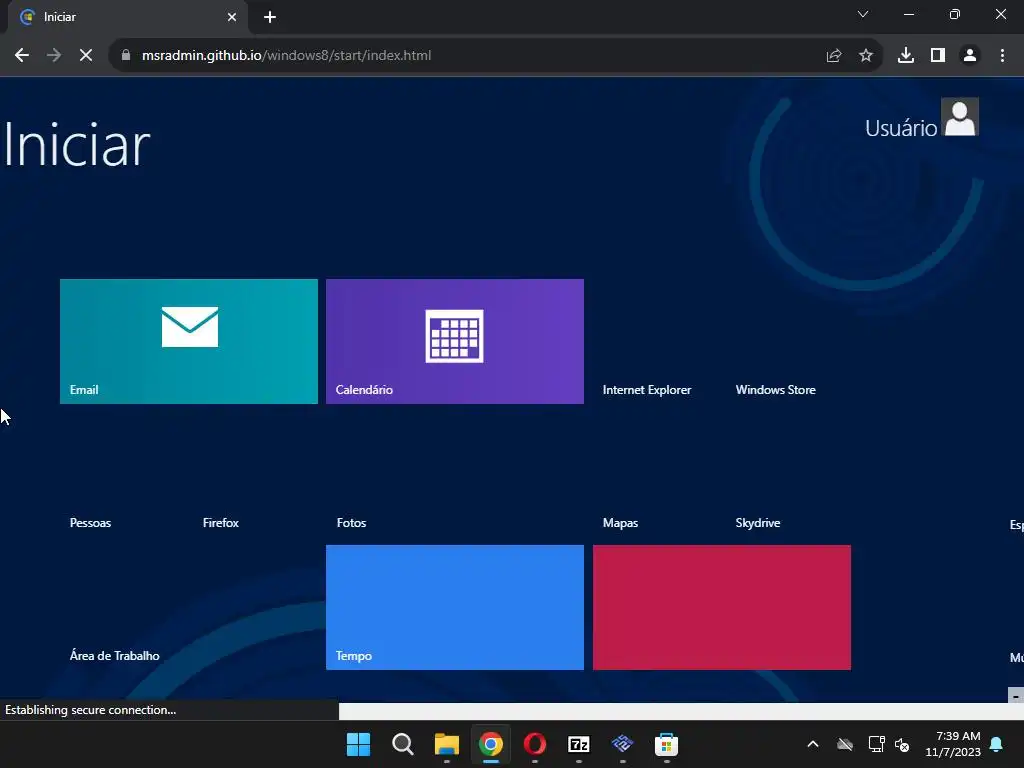Close the Iniciar tab
Screen dimensions: 1024x768
[x=232, y=17]
